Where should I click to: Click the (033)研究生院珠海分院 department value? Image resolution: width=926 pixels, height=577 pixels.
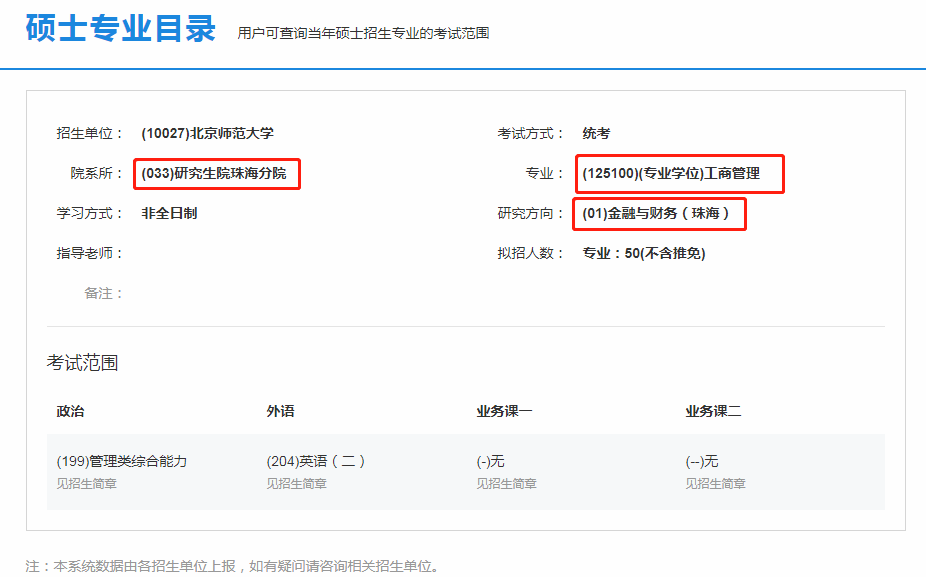[214, 173]
